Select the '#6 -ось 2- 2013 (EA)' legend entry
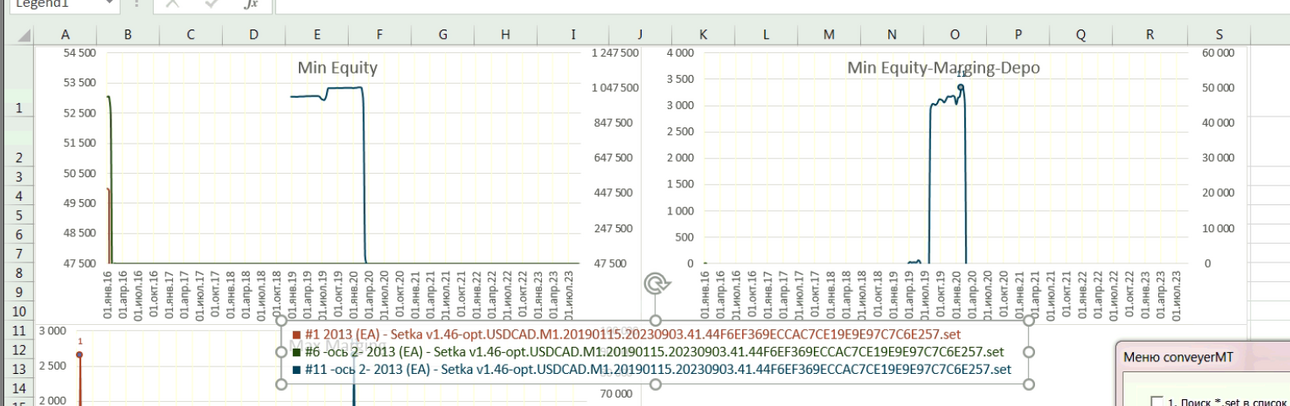The image size is (1290, 406). coord(647,352)
